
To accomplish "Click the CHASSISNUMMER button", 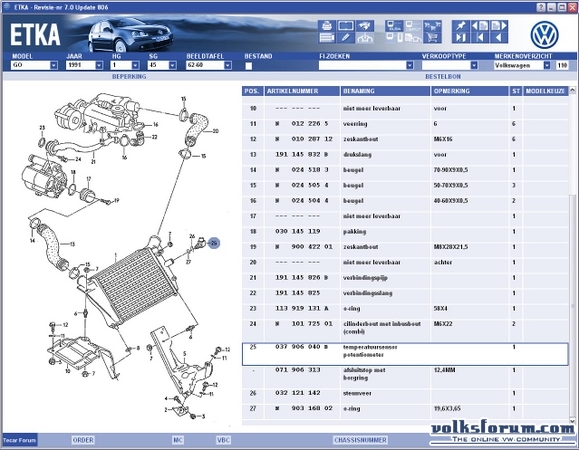I will [x=360, y=440].
